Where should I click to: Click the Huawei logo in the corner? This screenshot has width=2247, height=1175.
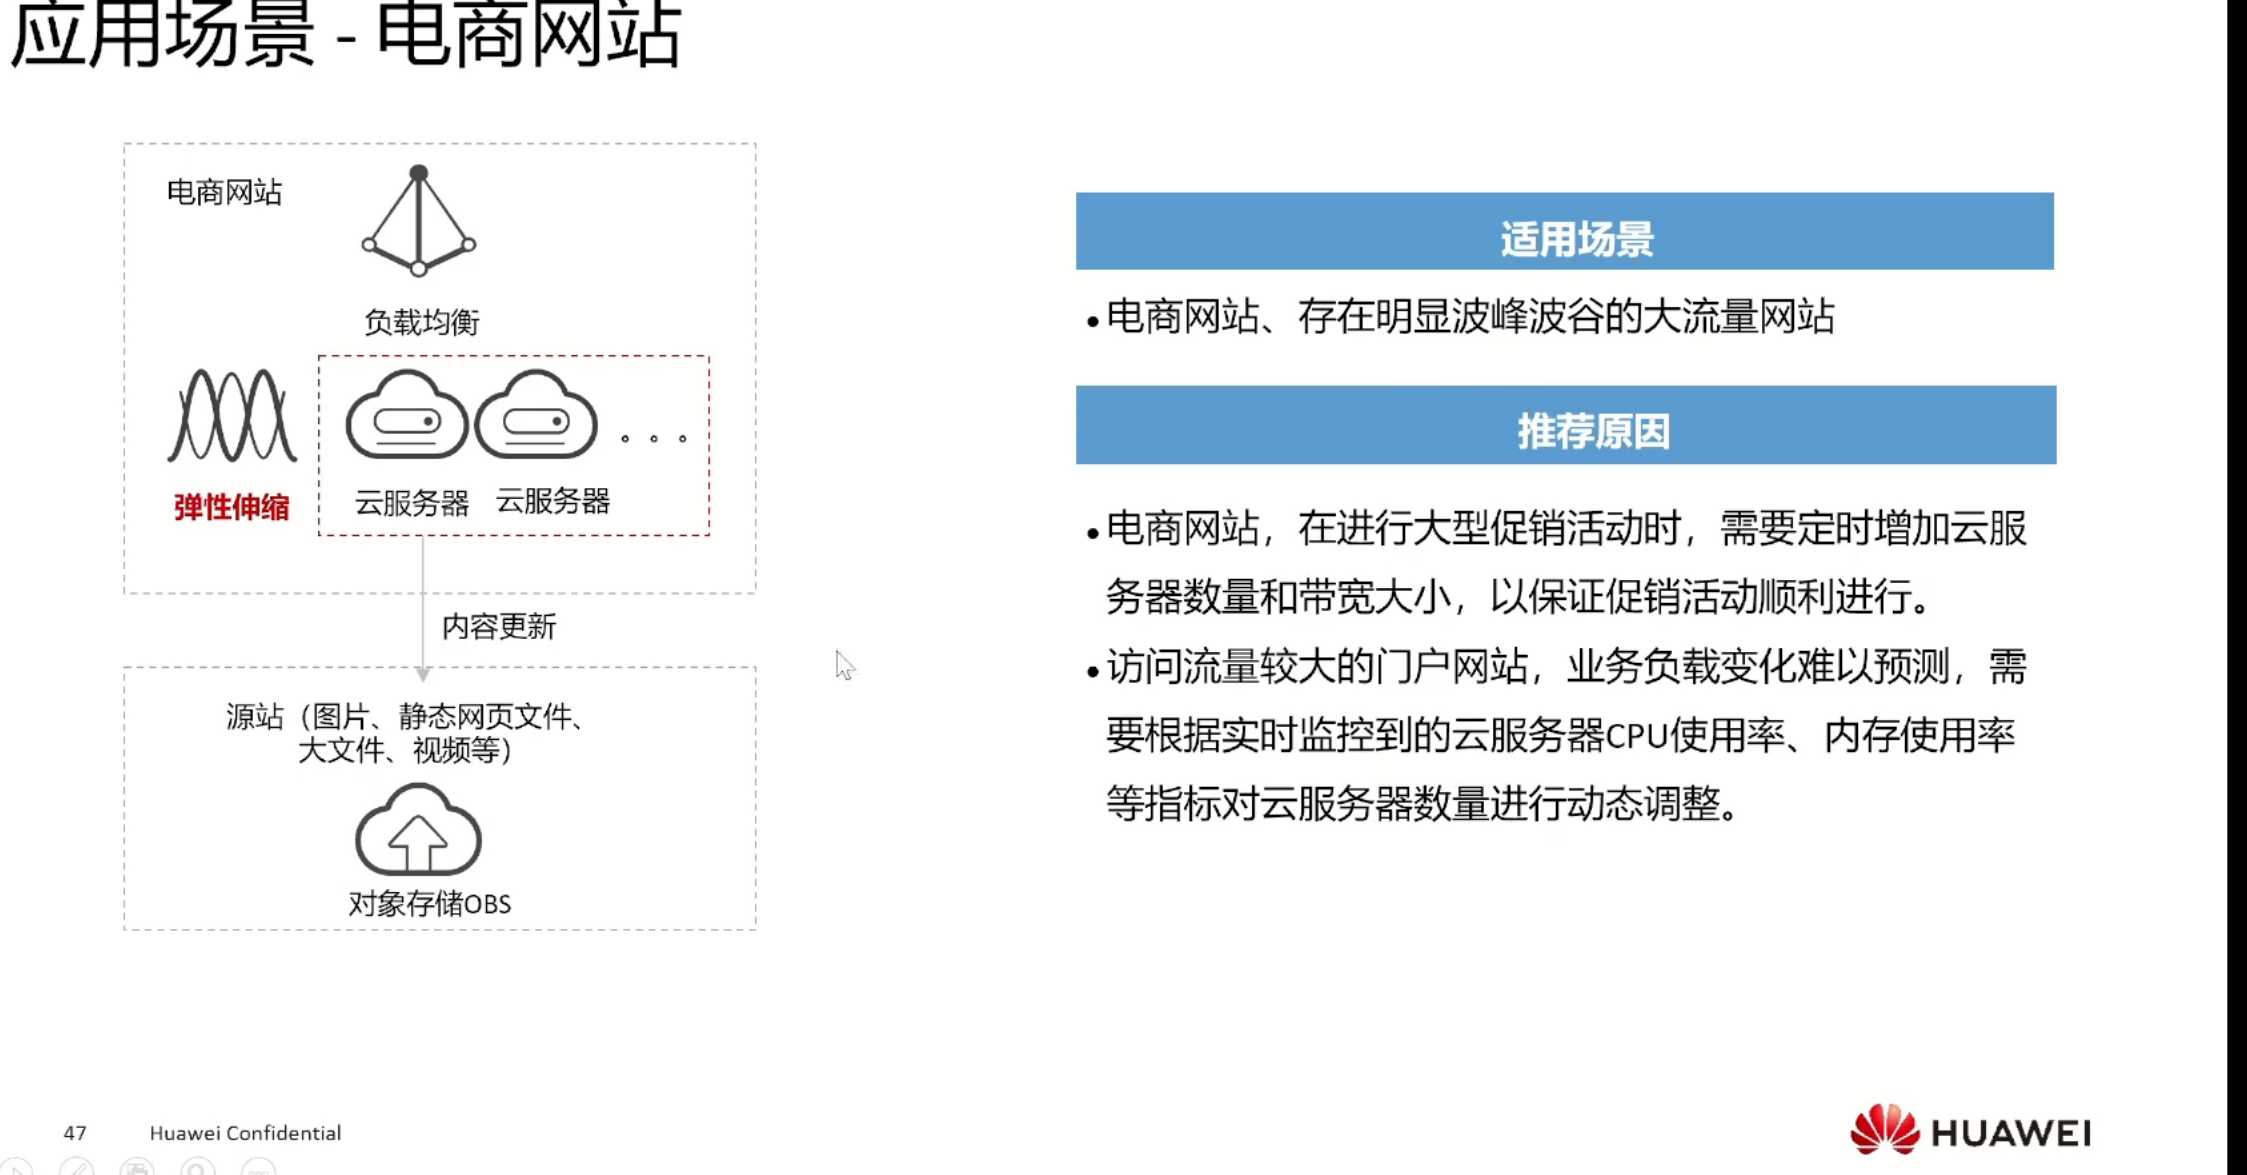1969,1131
